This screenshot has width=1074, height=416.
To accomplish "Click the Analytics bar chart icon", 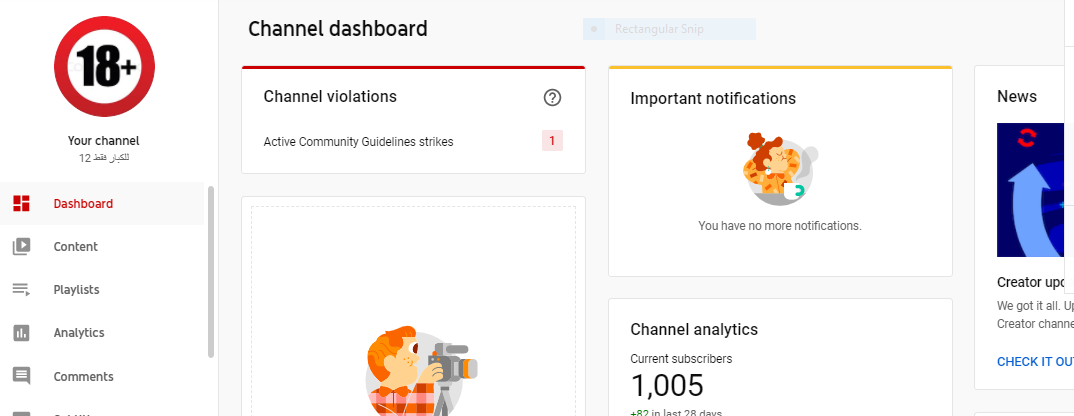I will tap(21, 333).
